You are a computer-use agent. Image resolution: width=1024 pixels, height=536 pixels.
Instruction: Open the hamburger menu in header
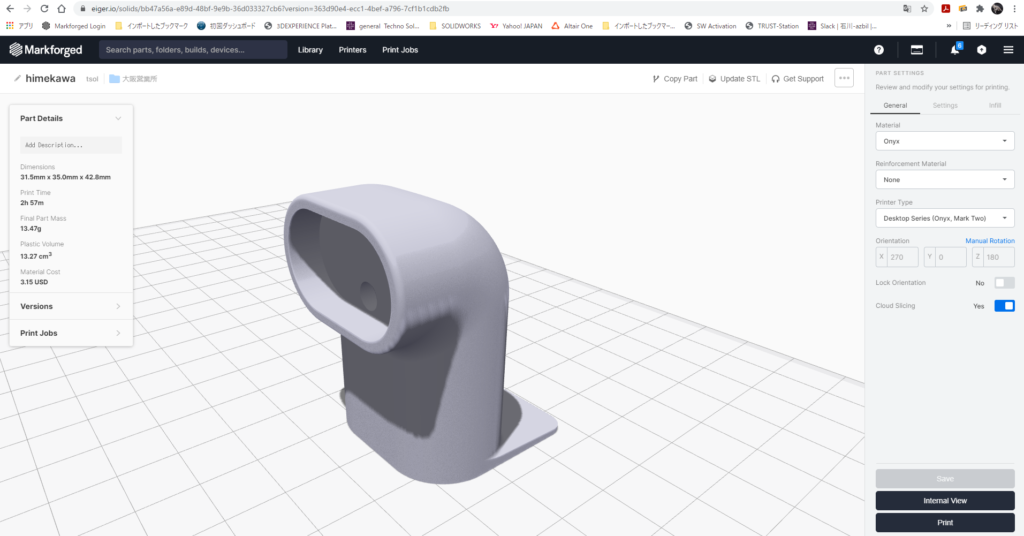(1008, 50)
